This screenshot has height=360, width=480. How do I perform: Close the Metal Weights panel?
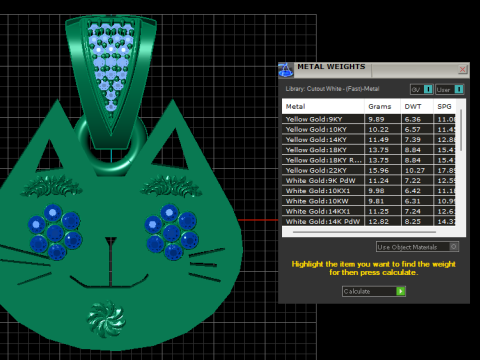point(462,69)
